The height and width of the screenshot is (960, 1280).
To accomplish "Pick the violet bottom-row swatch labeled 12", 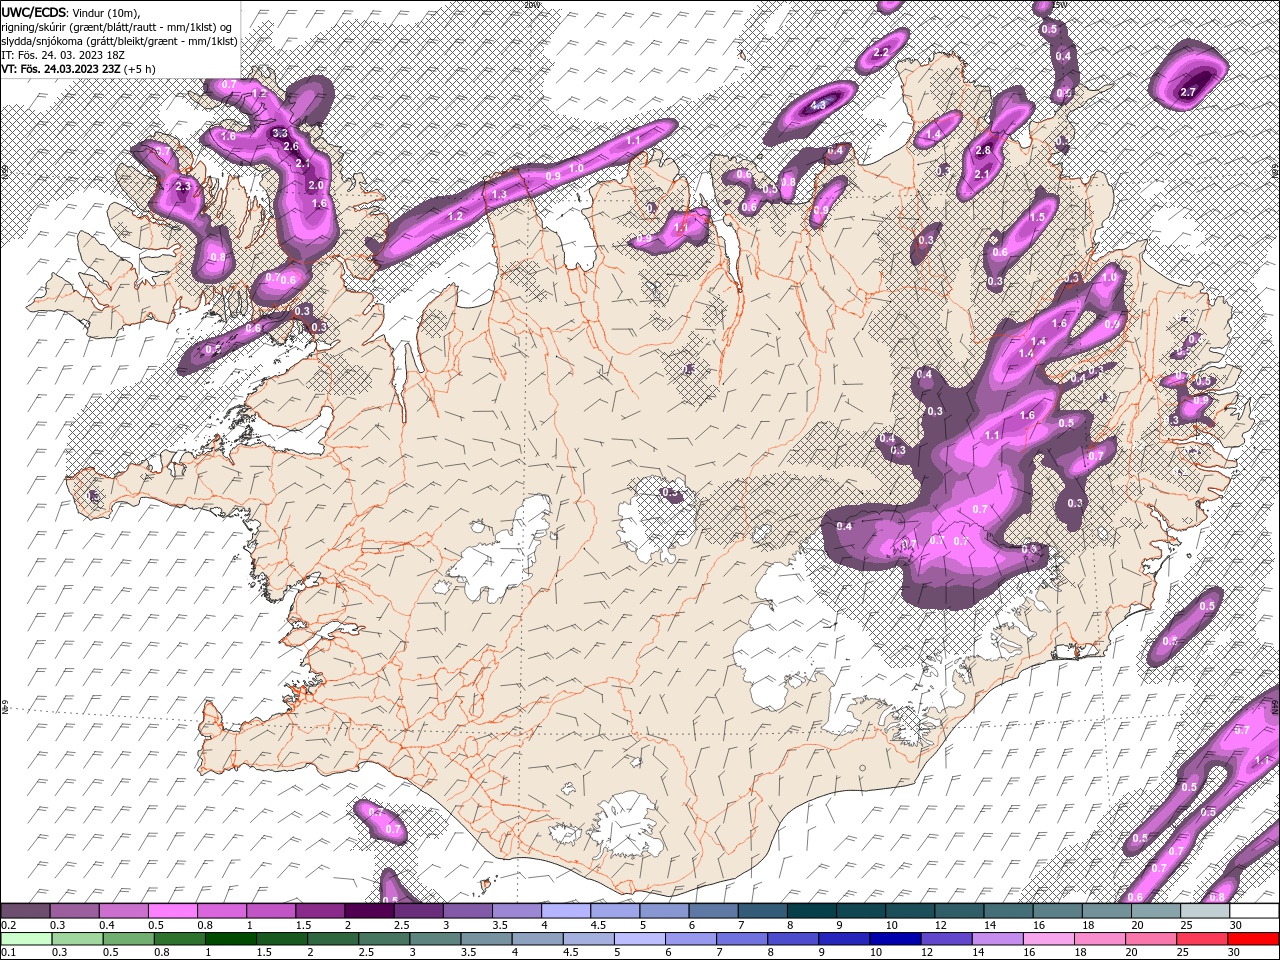I will (947, 939).
